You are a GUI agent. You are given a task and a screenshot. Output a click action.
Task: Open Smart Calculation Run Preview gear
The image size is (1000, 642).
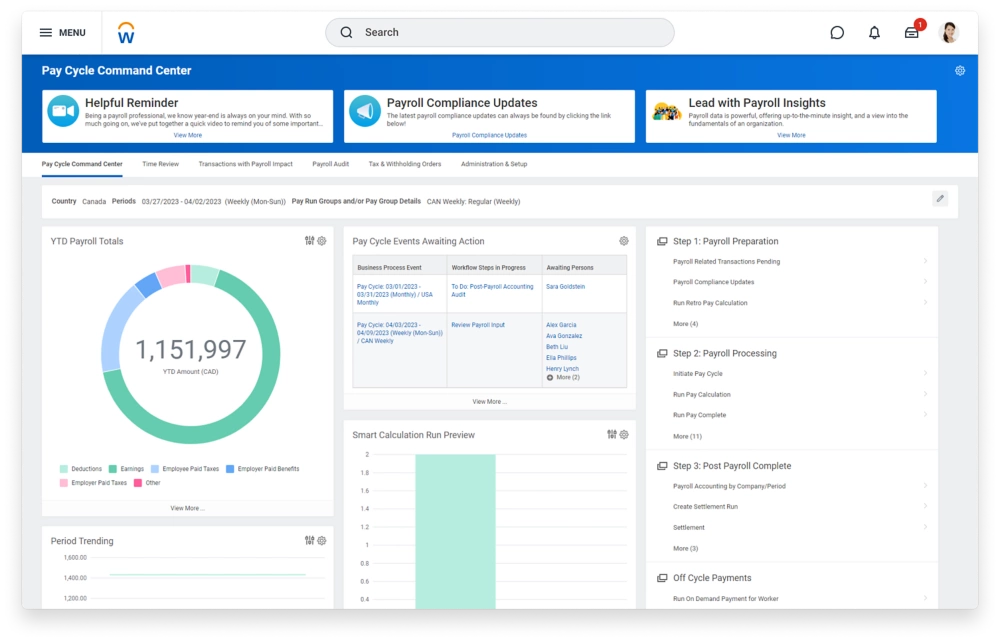pos(624,435)
